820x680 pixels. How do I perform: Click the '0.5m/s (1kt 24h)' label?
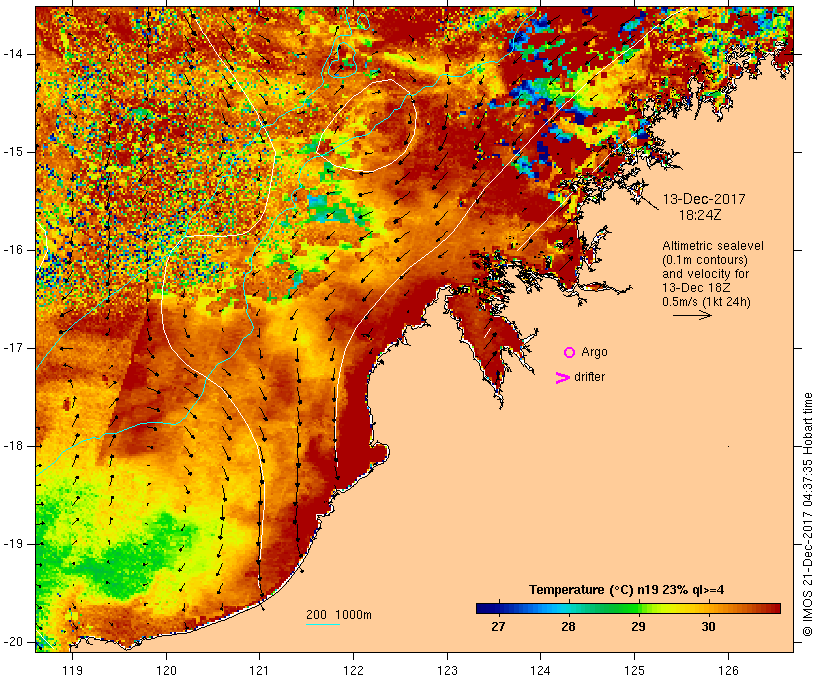[706, 302]
